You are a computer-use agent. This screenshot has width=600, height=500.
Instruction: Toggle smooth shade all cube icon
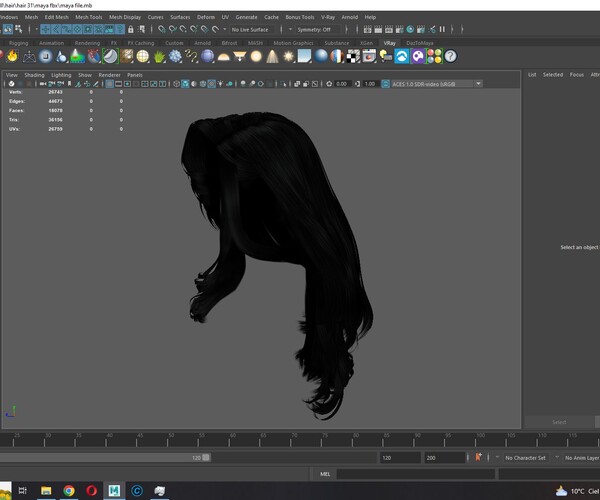pyautogui.click(x=185, y=84)
